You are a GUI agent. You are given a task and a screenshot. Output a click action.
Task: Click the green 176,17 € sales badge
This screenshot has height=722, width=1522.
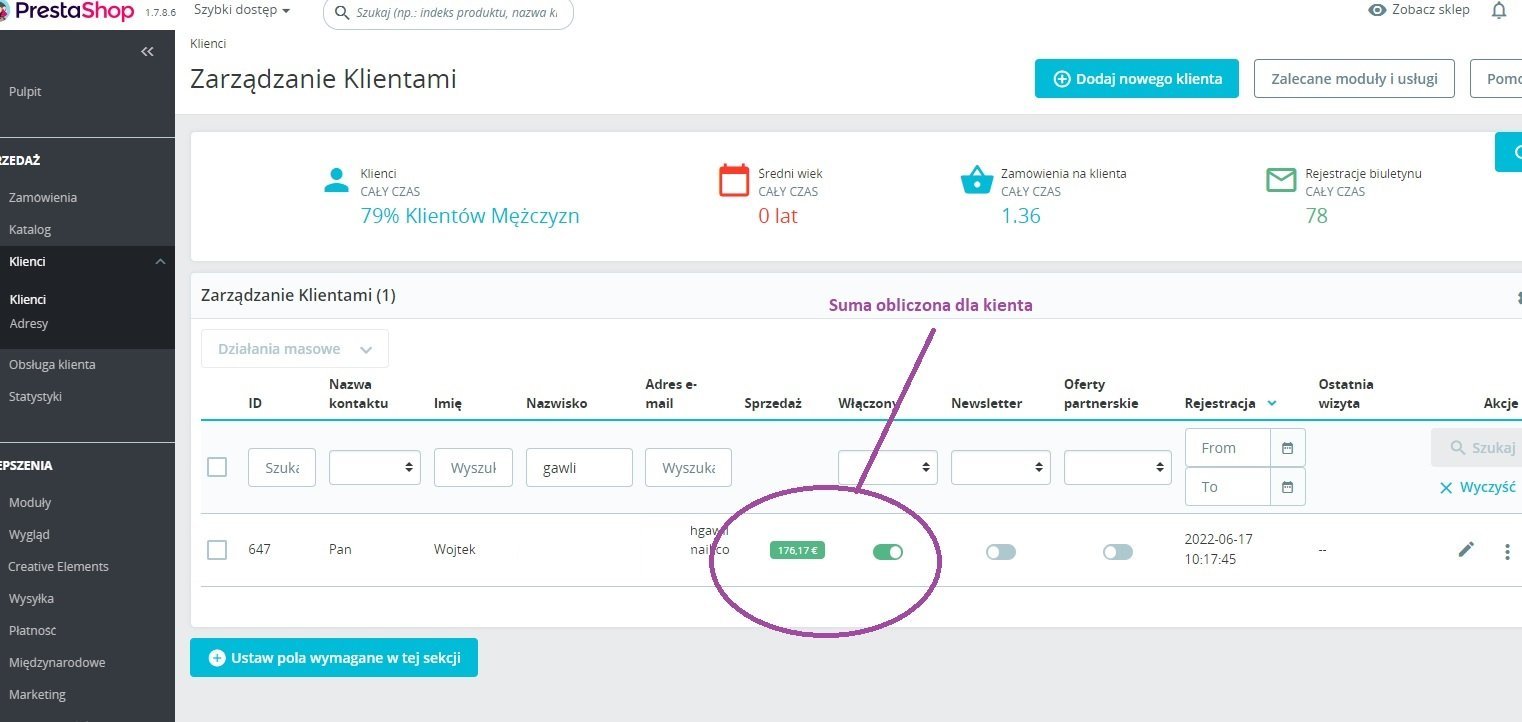click(797, 550)
